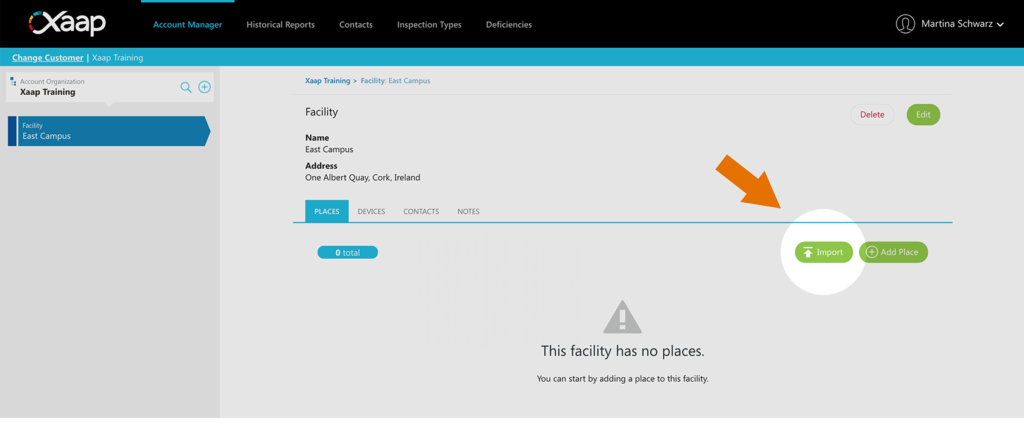Image resolution: width=1024 pixels, height=435 pixels.
Task: Click Xaap Training breadcrumb link
Action: [x=327, y=81]
